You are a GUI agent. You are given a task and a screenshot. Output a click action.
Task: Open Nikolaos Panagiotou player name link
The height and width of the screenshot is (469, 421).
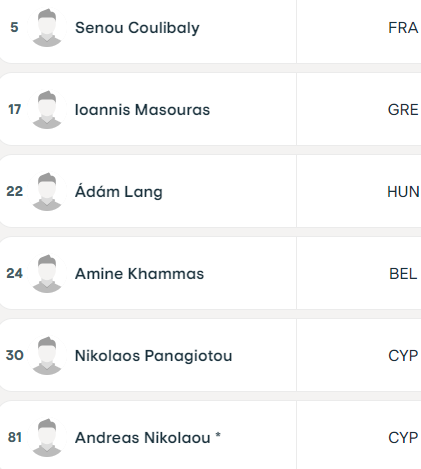pos(153,356)
